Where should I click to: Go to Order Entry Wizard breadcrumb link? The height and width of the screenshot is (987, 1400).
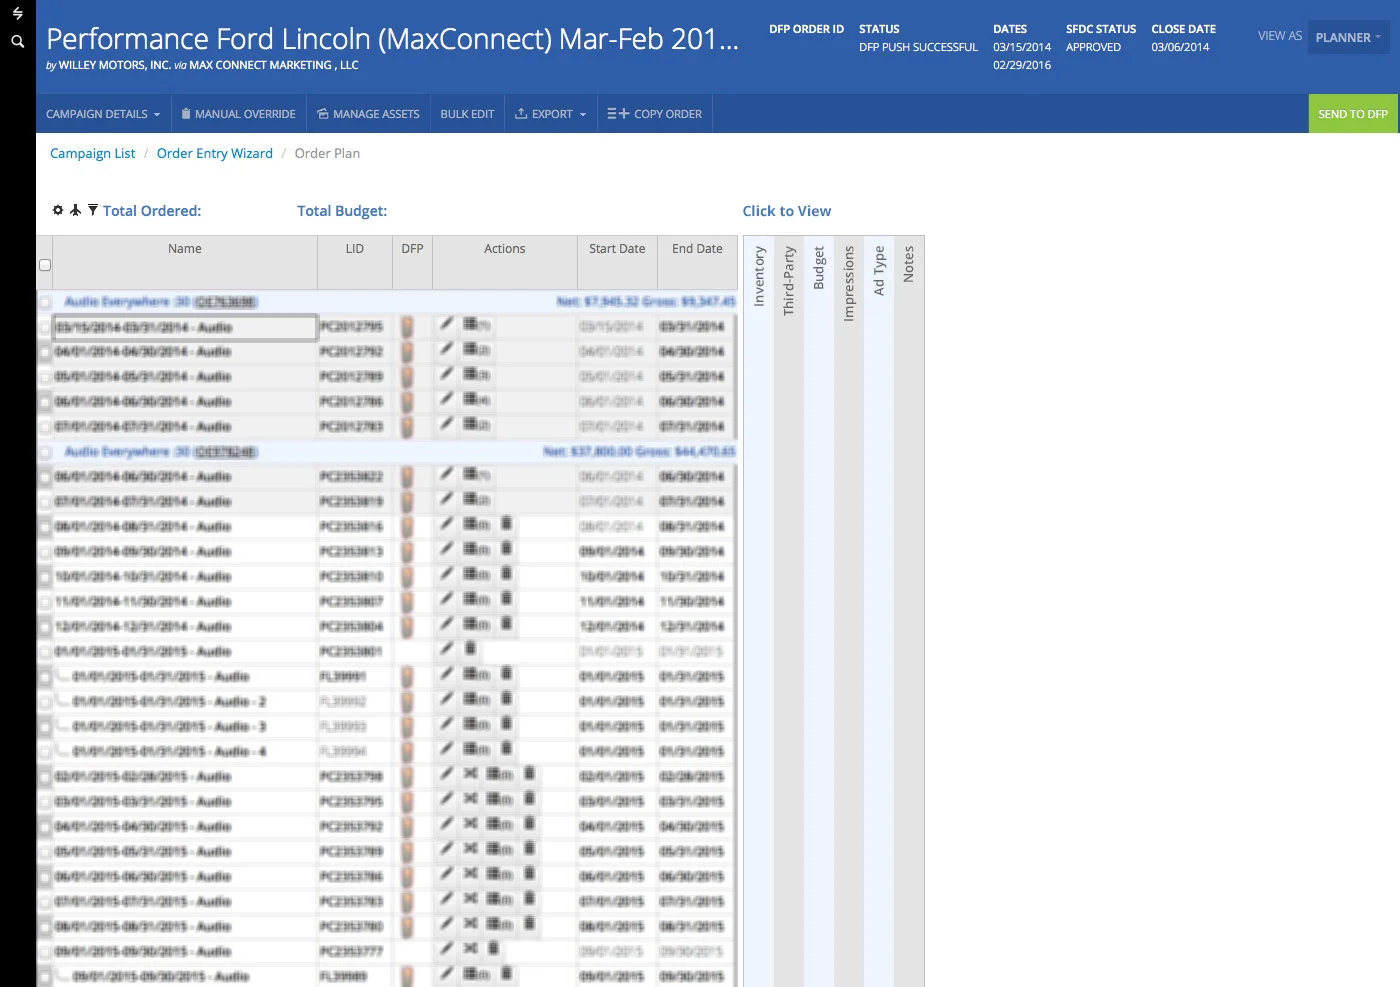(x=215, y=153)
